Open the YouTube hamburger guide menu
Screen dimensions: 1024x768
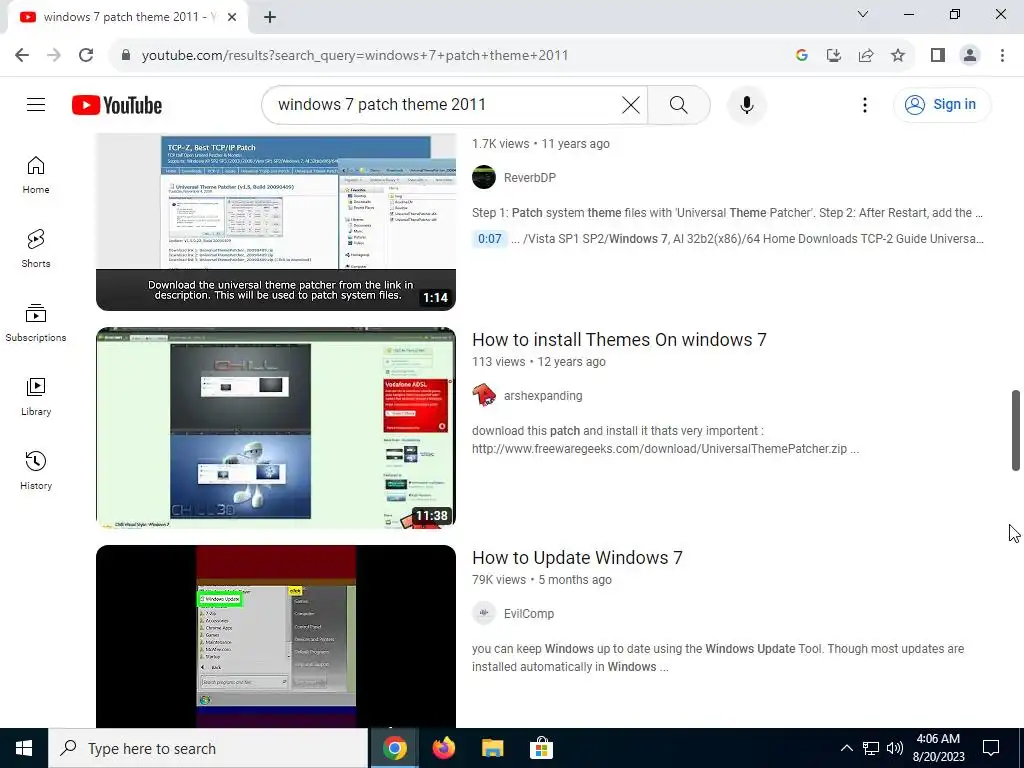click(x=36, y=104)
